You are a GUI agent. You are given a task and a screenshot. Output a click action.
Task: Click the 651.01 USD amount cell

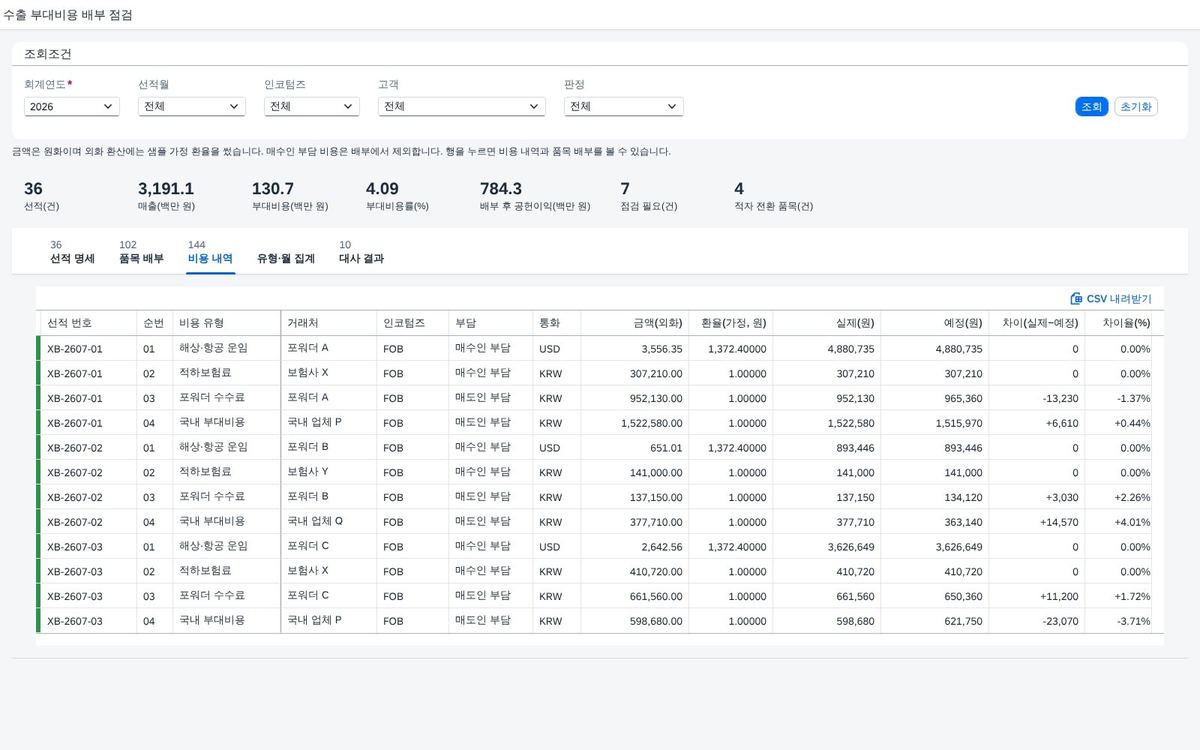(636, 448)
